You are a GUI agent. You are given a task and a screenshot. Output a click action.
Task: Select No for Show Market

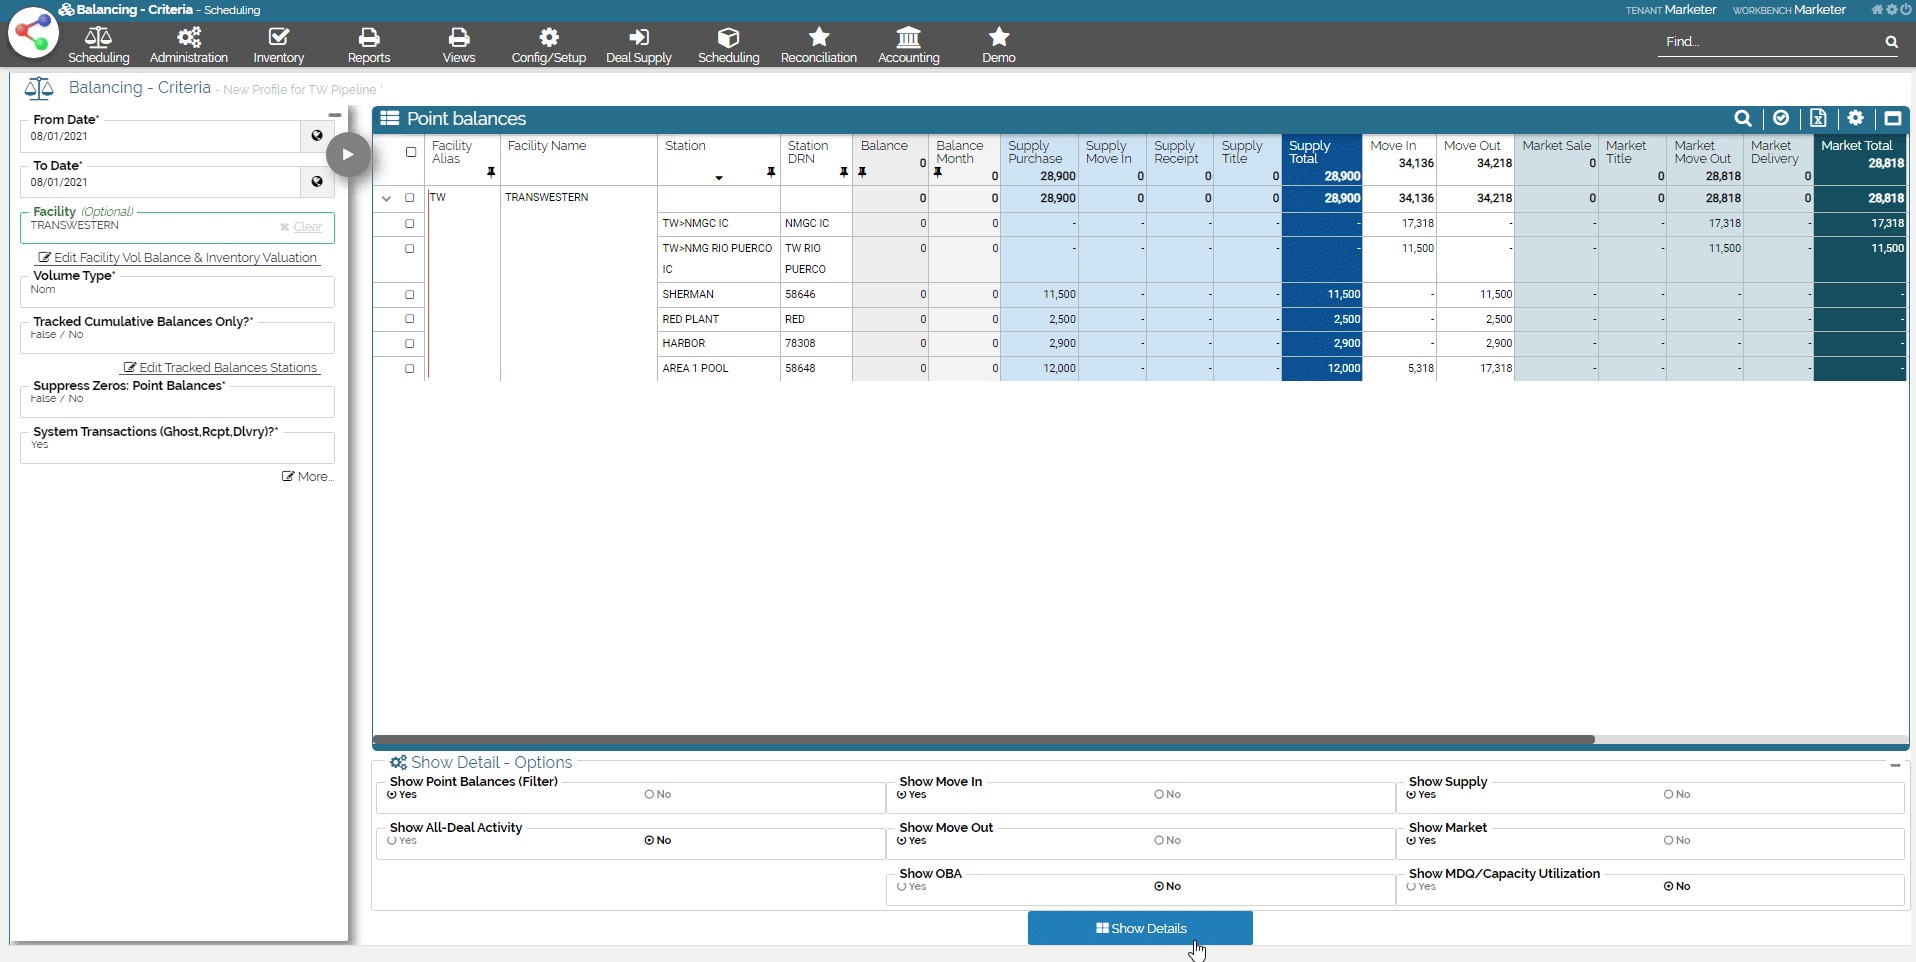pos(1669,841)
